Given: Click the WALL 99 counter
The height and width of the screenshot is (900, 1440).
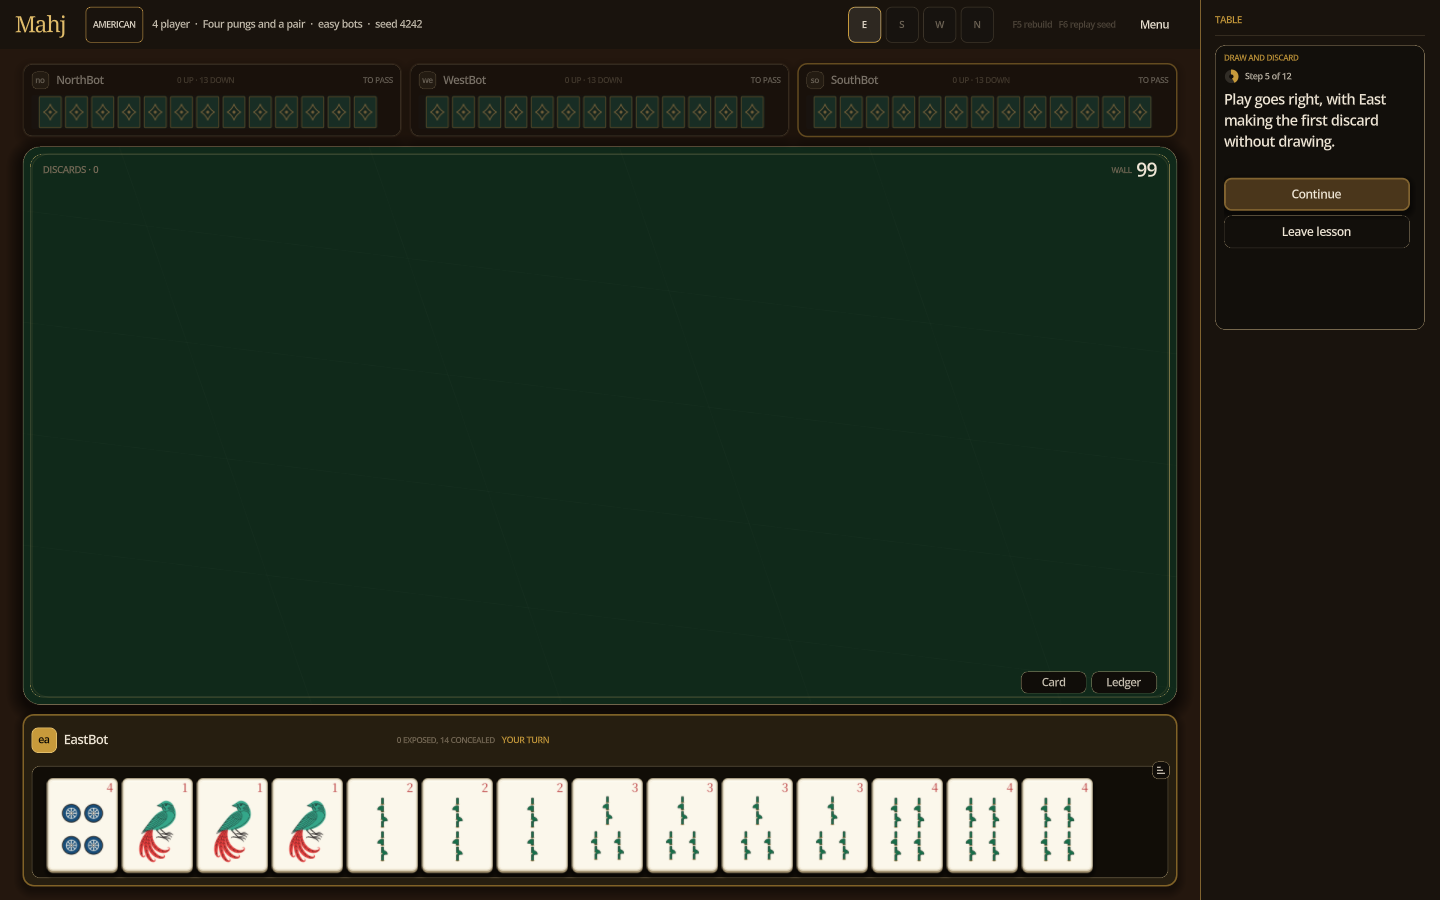Looking at the screenshot, I should tap(1134, 170).
